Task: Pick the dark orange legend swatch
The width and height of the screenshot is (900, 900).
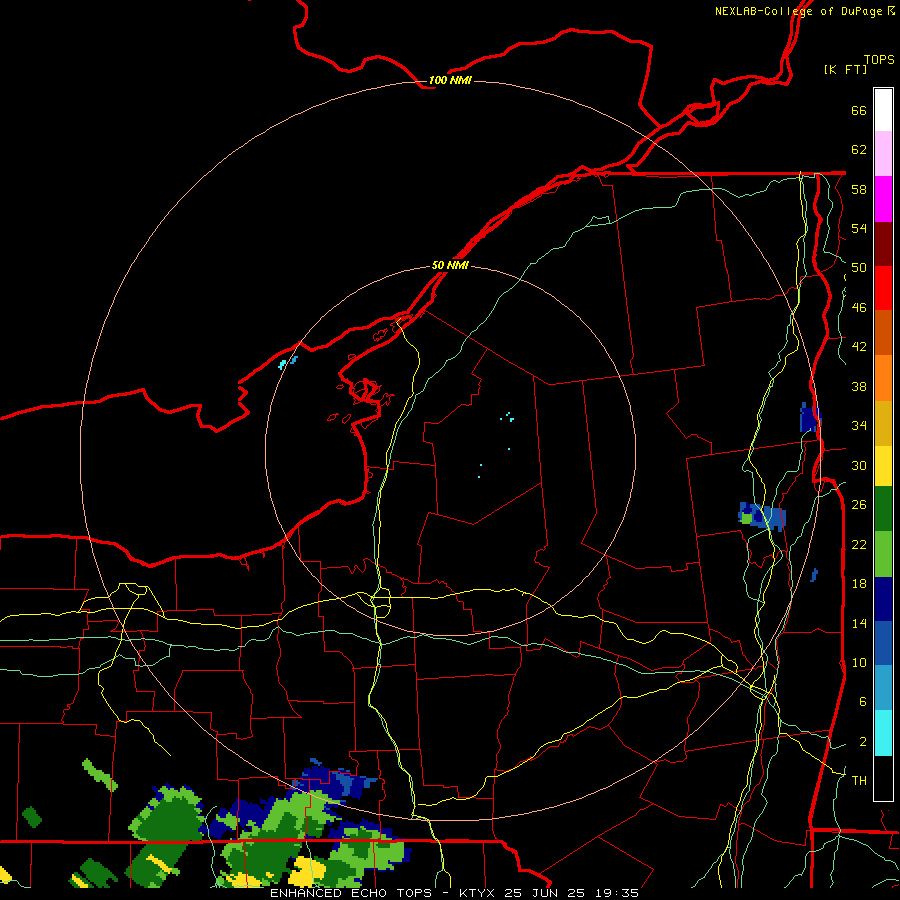Action: [883, 333]
